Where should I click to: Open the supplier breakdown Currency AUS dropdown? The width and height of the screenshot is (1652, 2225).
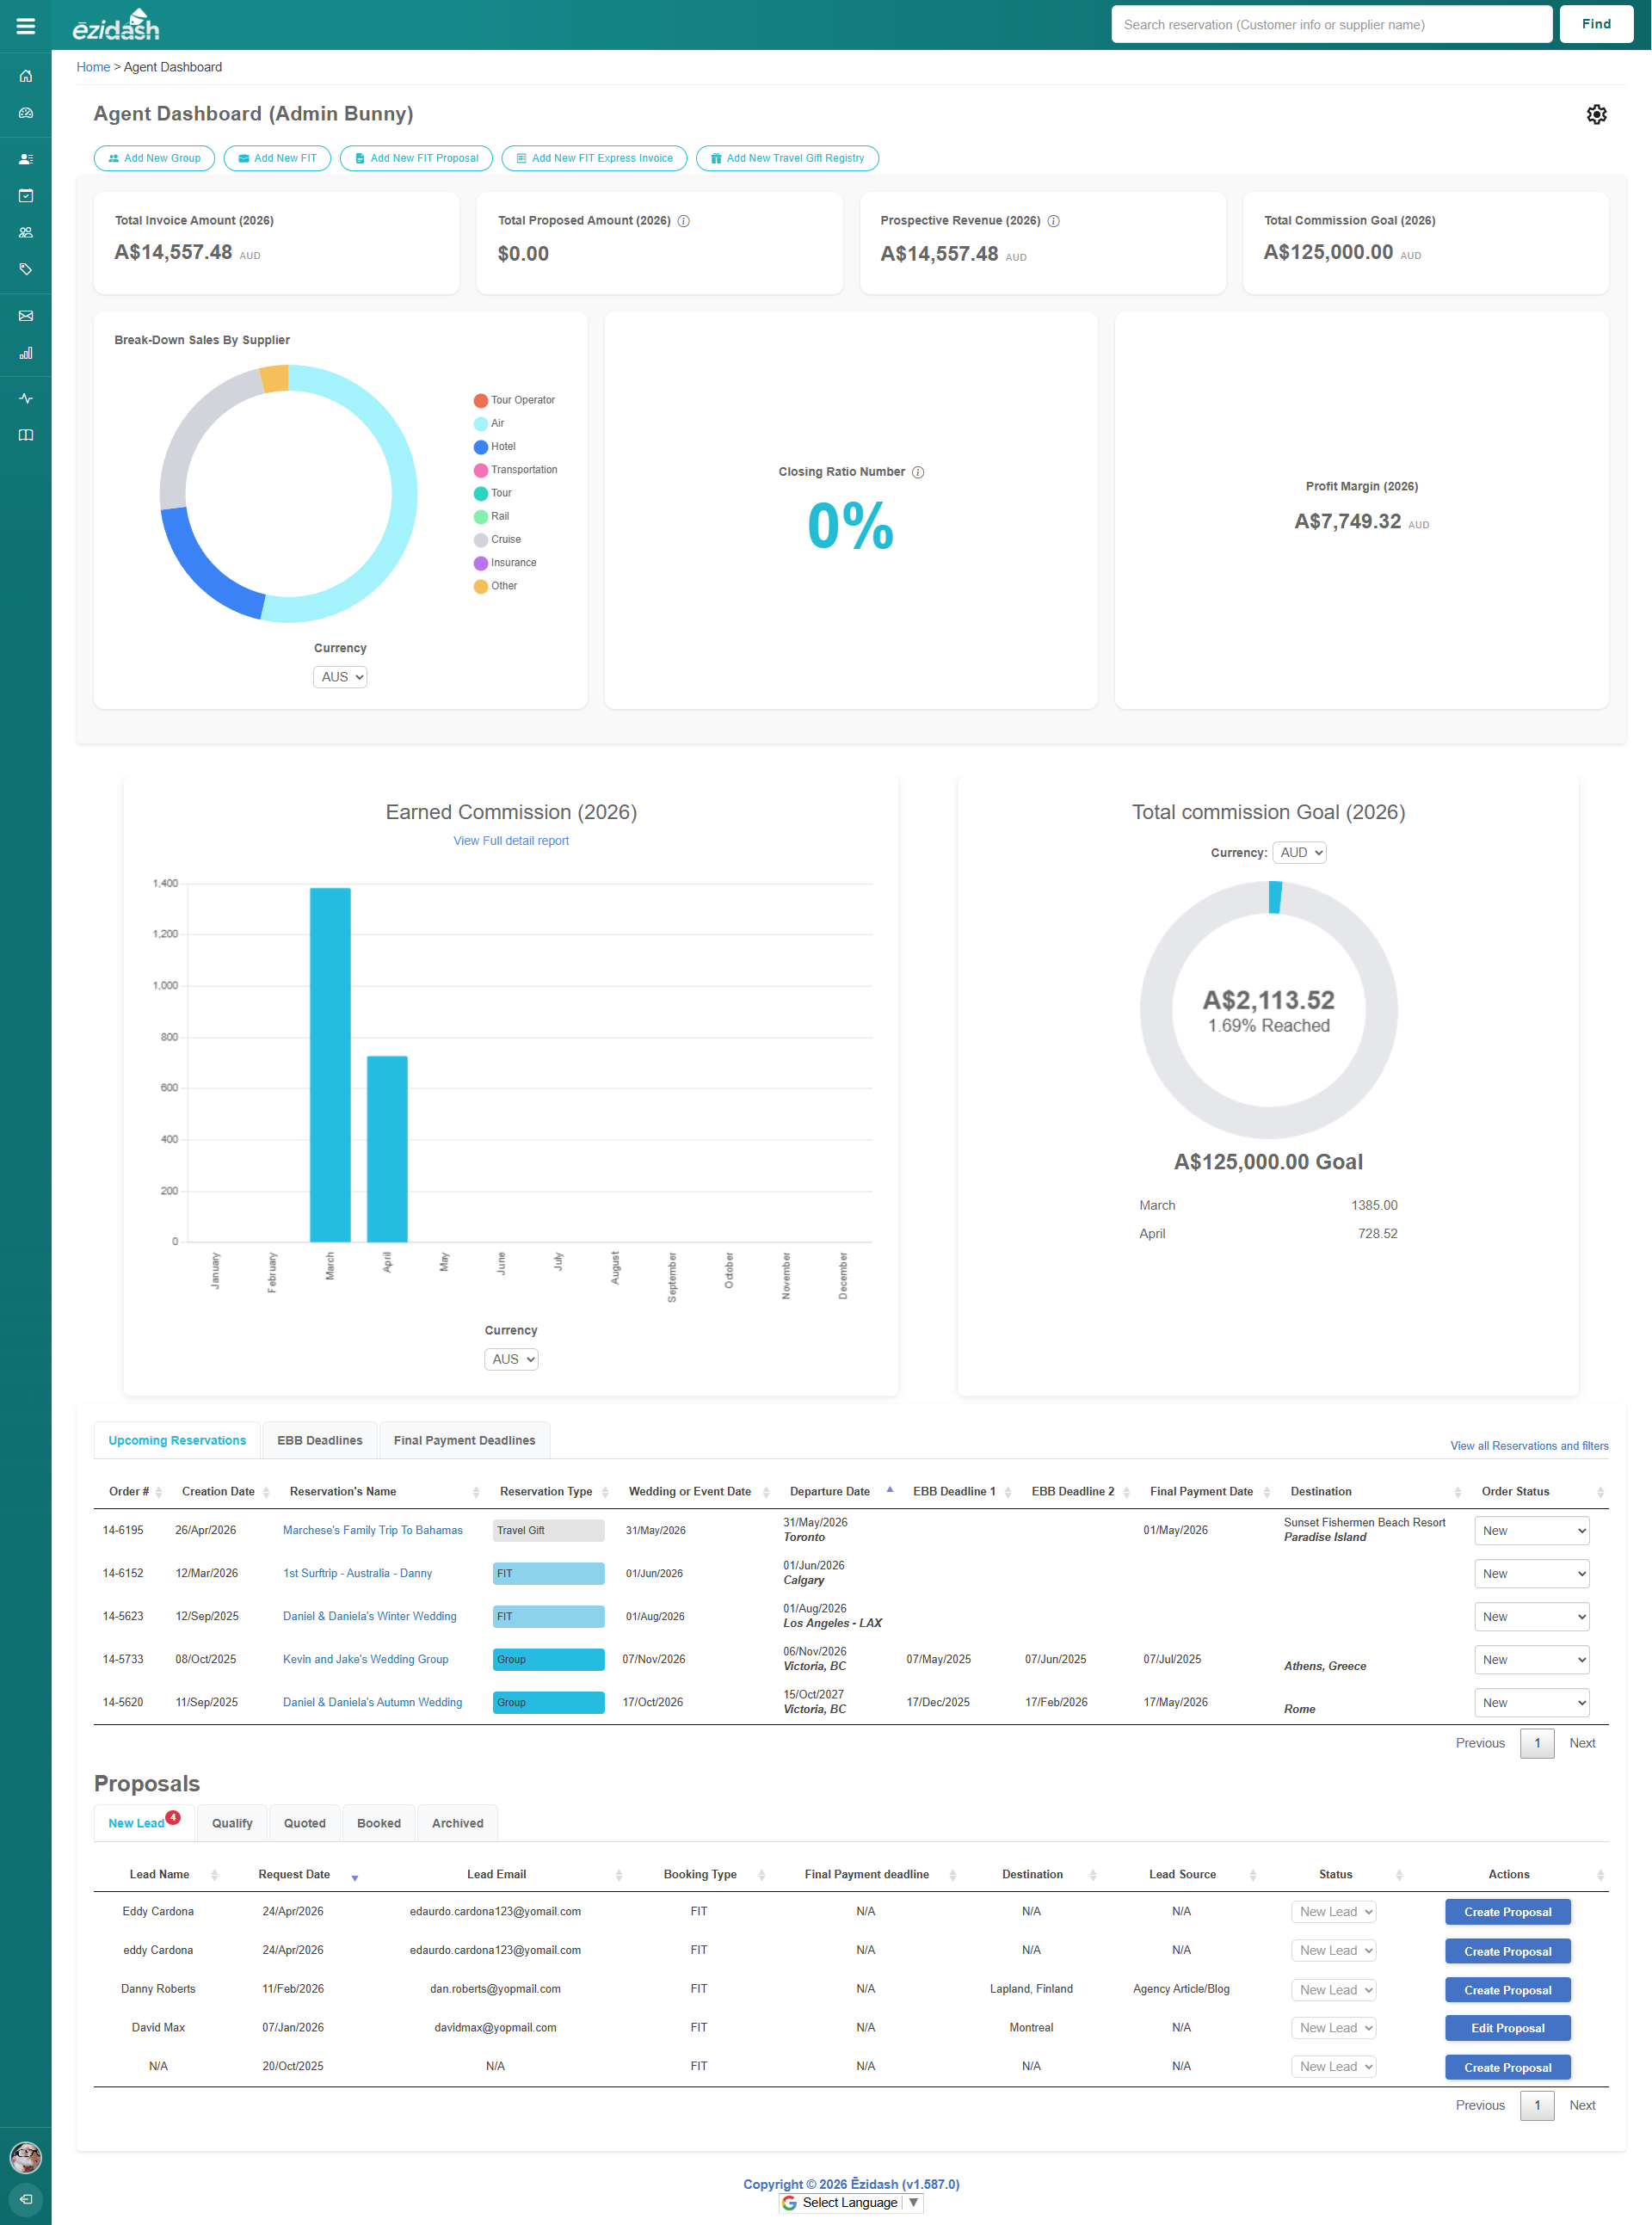tap(340, 677)
